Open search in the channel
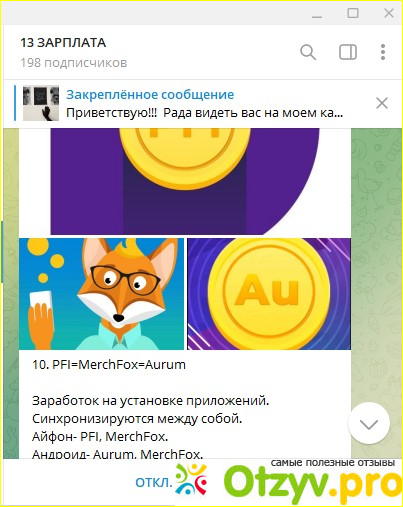The height and width of the screenshot is (507, 403). click(x=308, y=52)
